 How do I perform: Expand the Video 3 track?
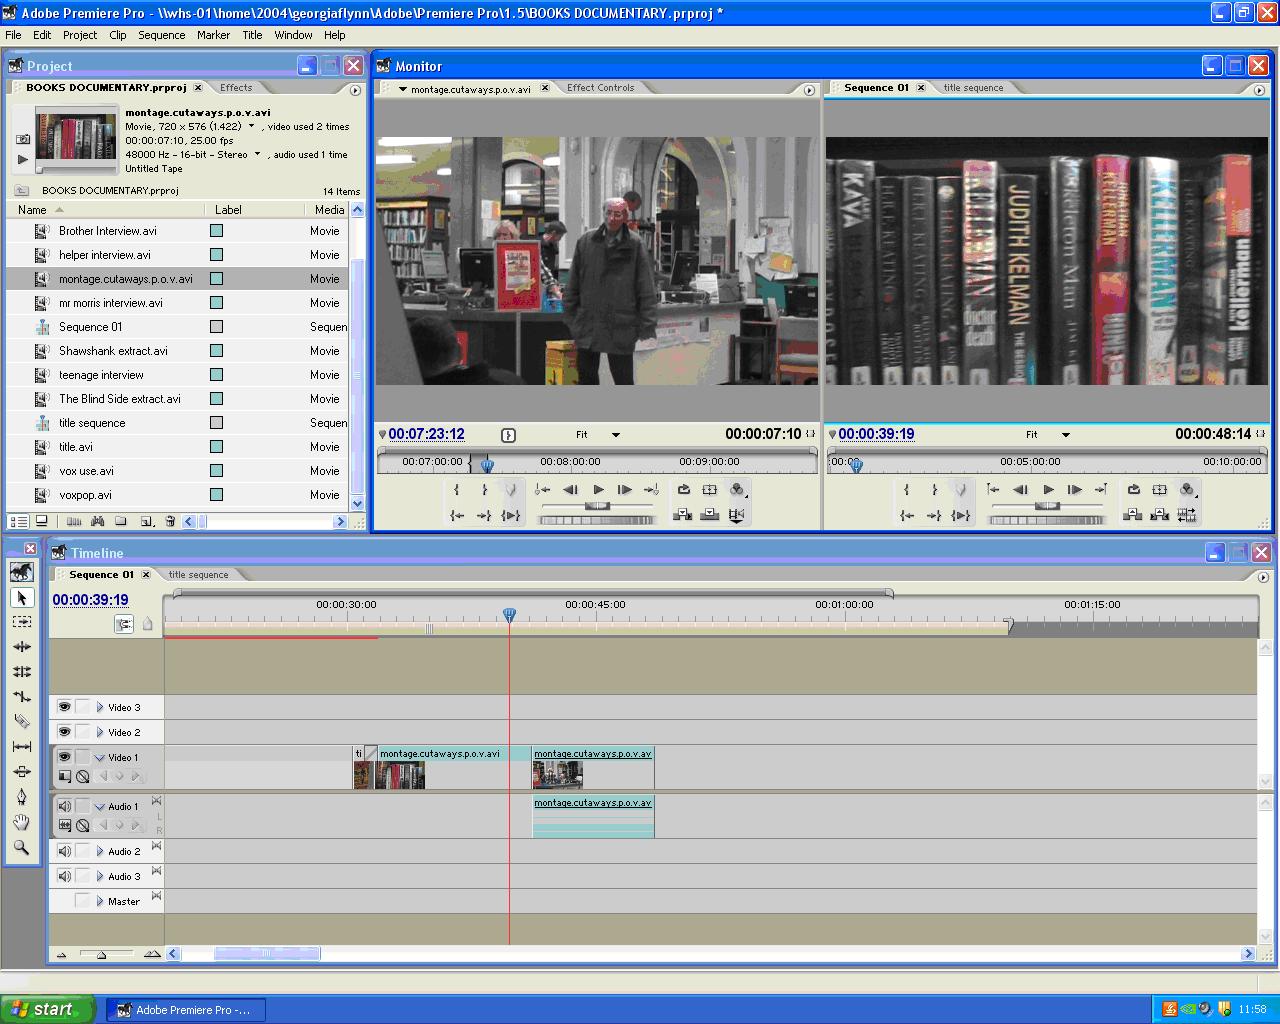100,707
